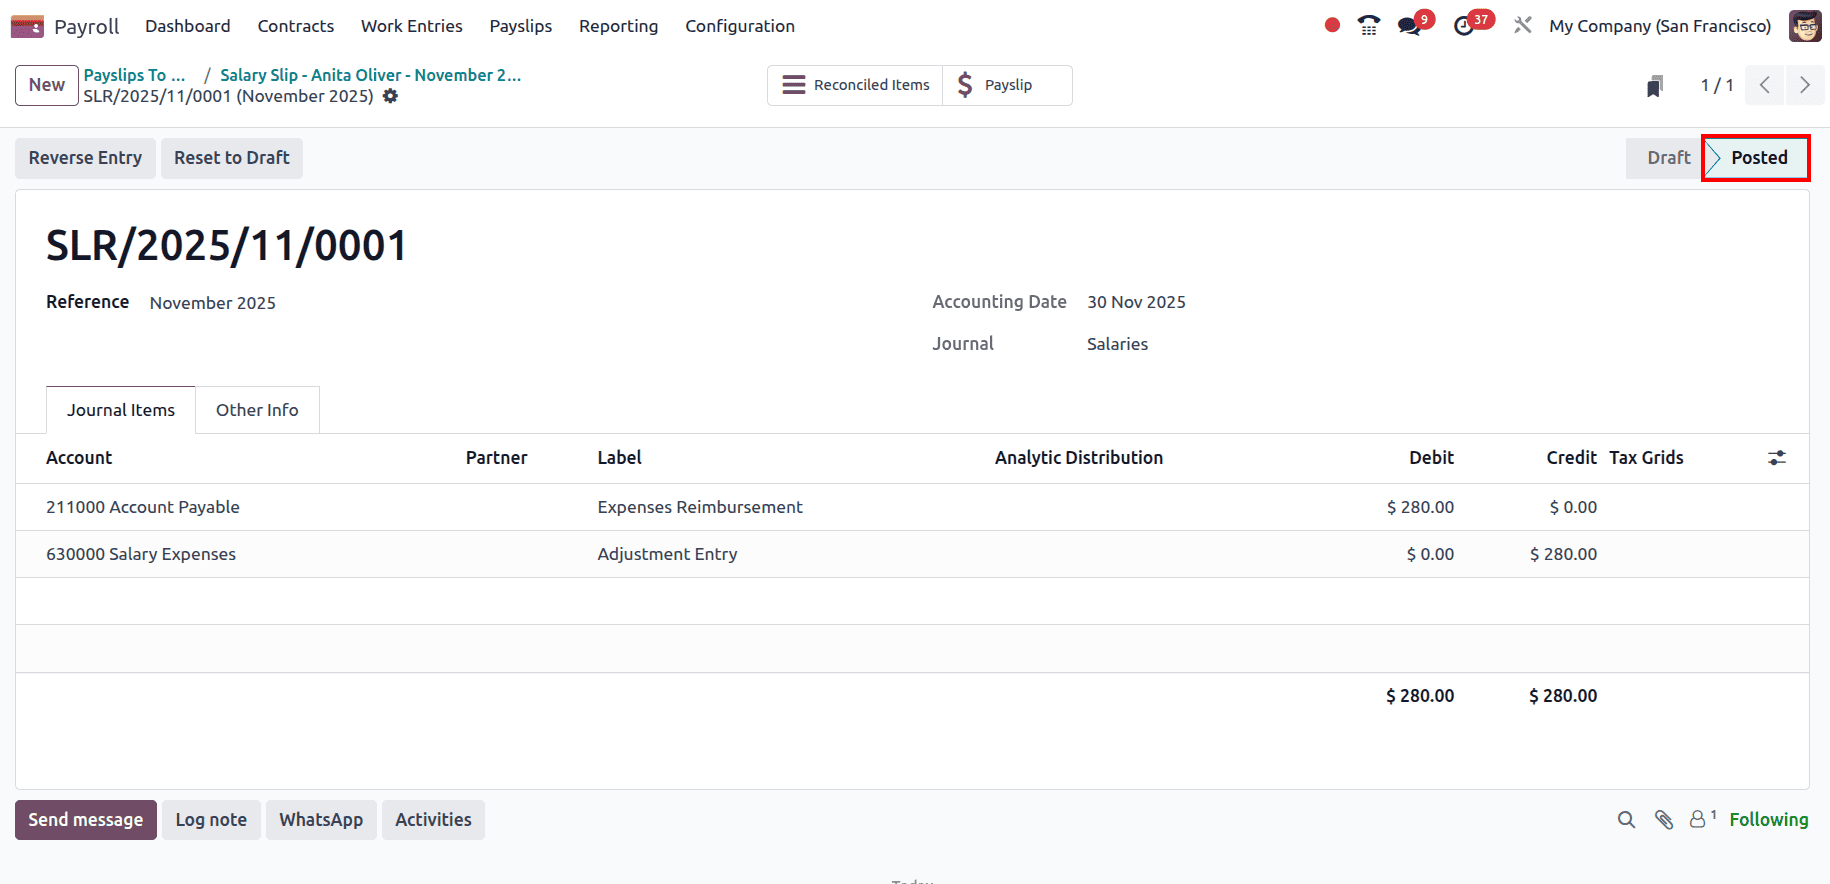Open the user avatar menu
The width and height of the screenshot is (1830, 884).
[1805, 26]
